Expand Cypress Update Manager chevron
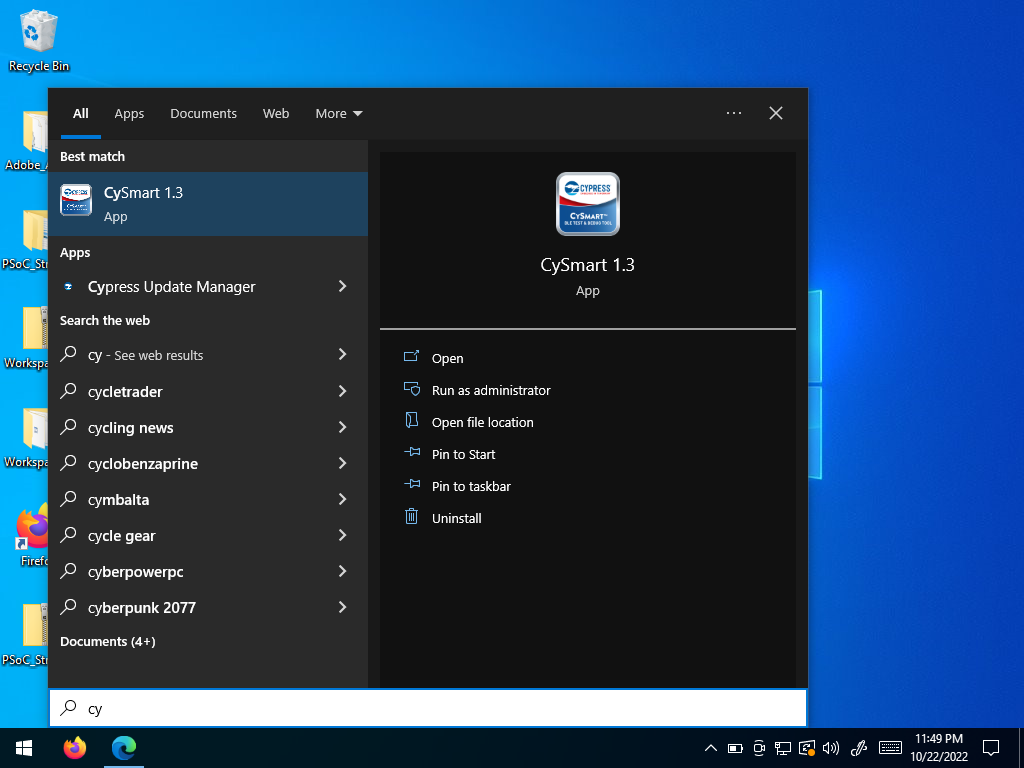Screen dimensions: 1024x768 [342, 286]
